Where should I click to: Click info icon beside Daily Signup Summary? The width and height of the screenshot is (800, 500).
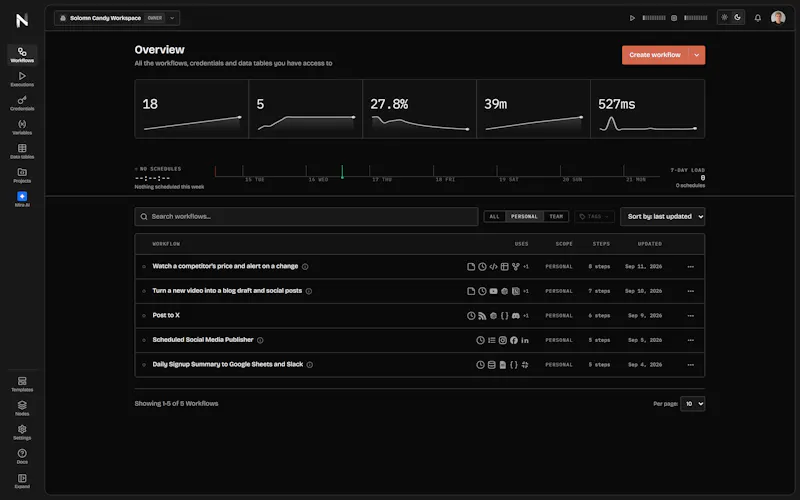pyautogui.click(x=310, y=365)
